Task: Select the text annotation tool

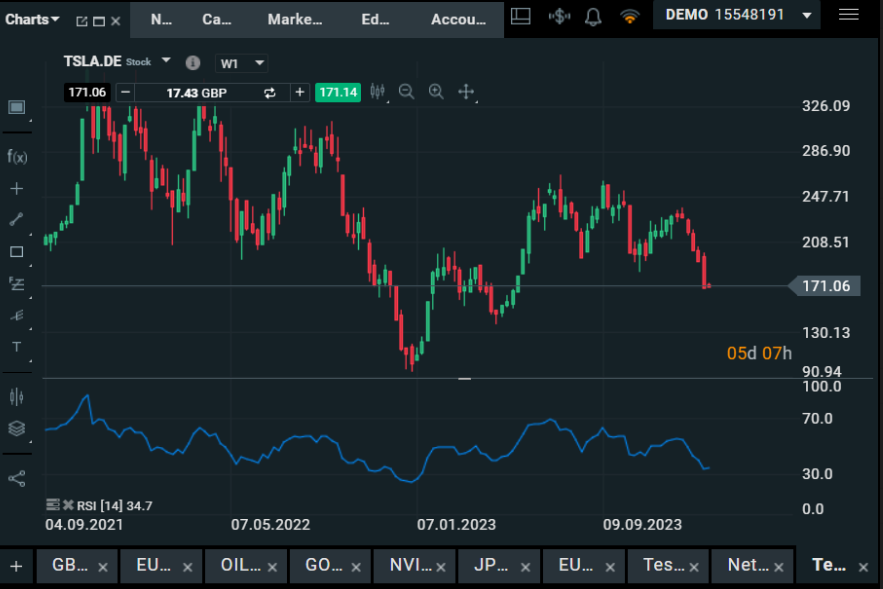Action: [x=16, y=347]
